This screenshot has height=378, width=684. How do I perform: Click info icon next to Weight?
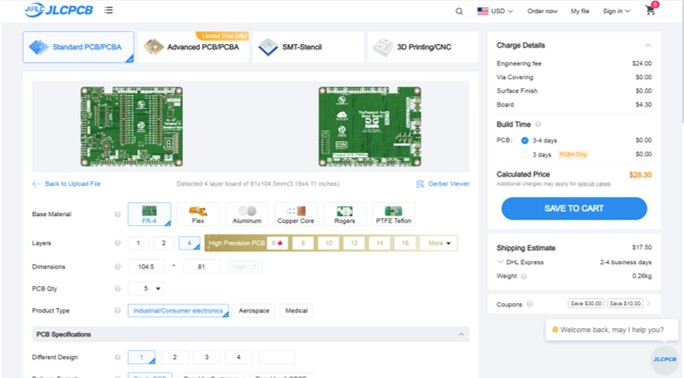[x=524, y=276]
